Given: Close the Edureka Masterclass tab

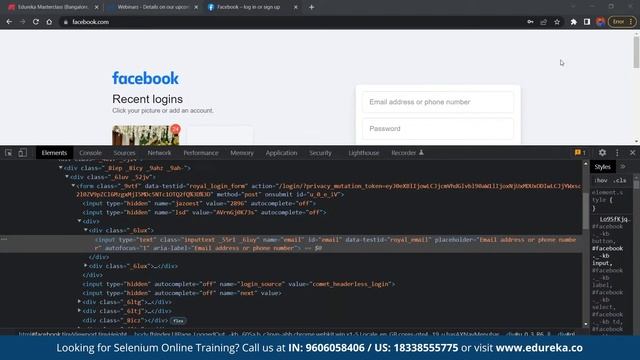Looking at the screenshot, I should [96, 7].
